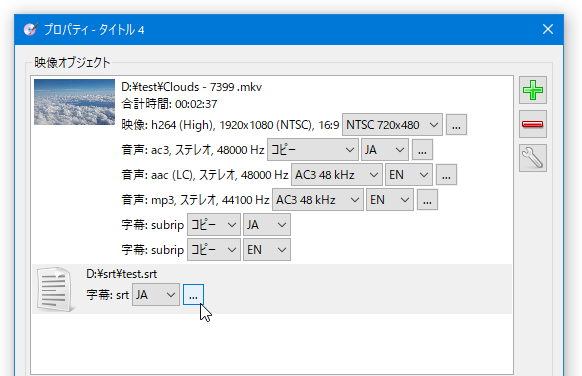582x376 pixels.
Task: Open AC3 48 kHz dropdown for mp3 audio
Action: coord(318,200)
